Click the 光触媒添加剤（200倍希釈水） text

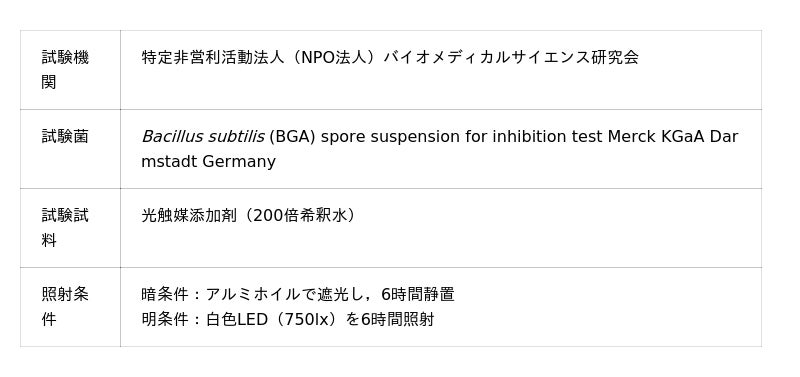click(248, 215)
